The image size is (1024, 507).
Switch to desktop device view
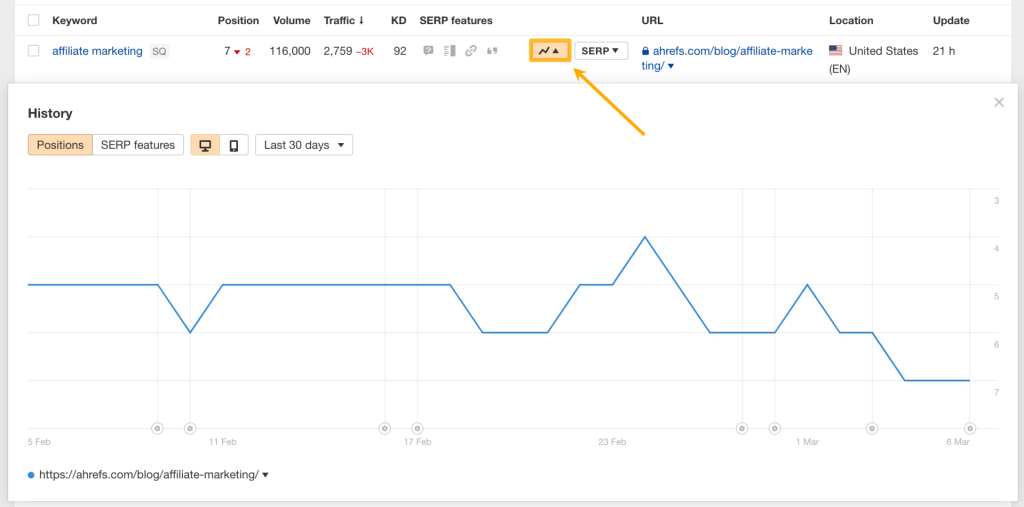point(205,145)
